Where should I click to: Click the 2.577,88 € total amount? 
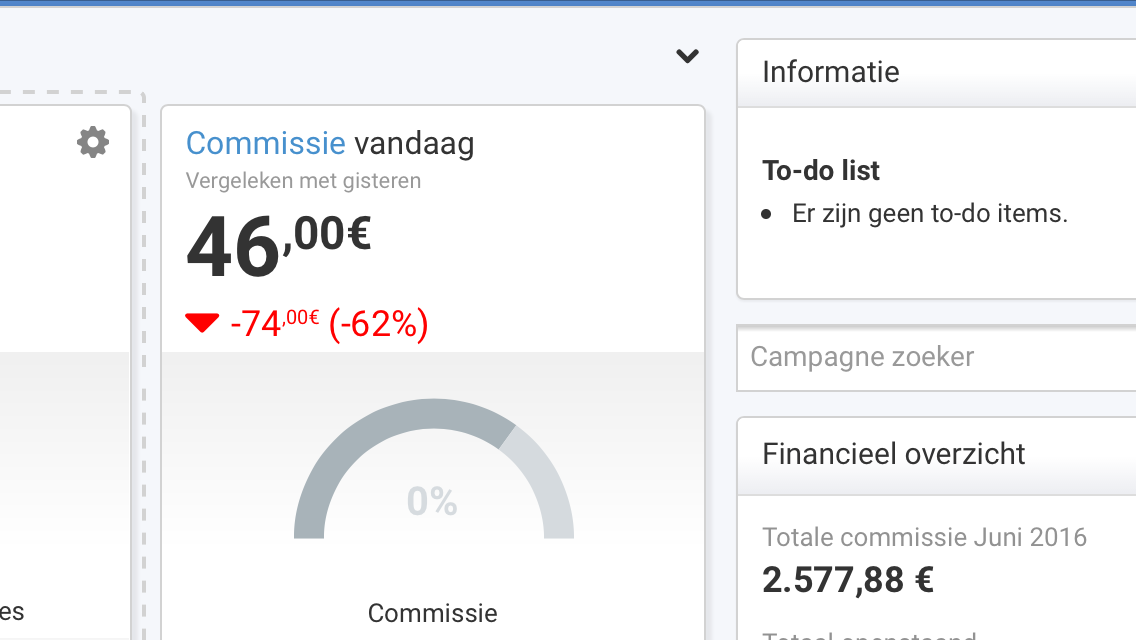click(x=848, y=580)
